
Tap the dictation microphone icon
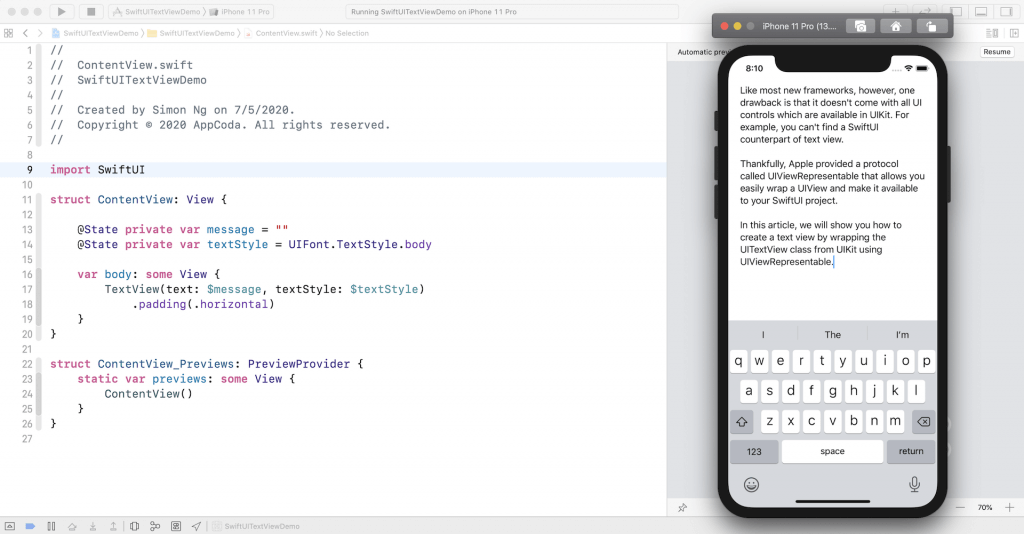pyautogui.click(x=914, y=484)
